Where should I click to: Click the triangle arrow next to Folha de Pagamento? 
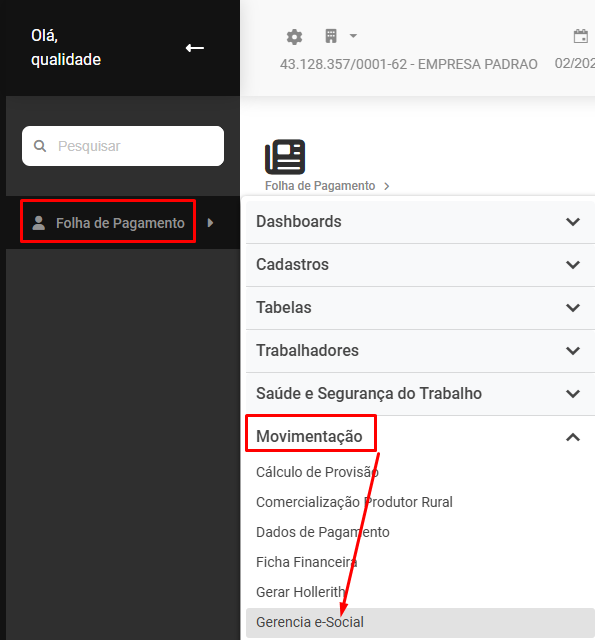point(211,223)
